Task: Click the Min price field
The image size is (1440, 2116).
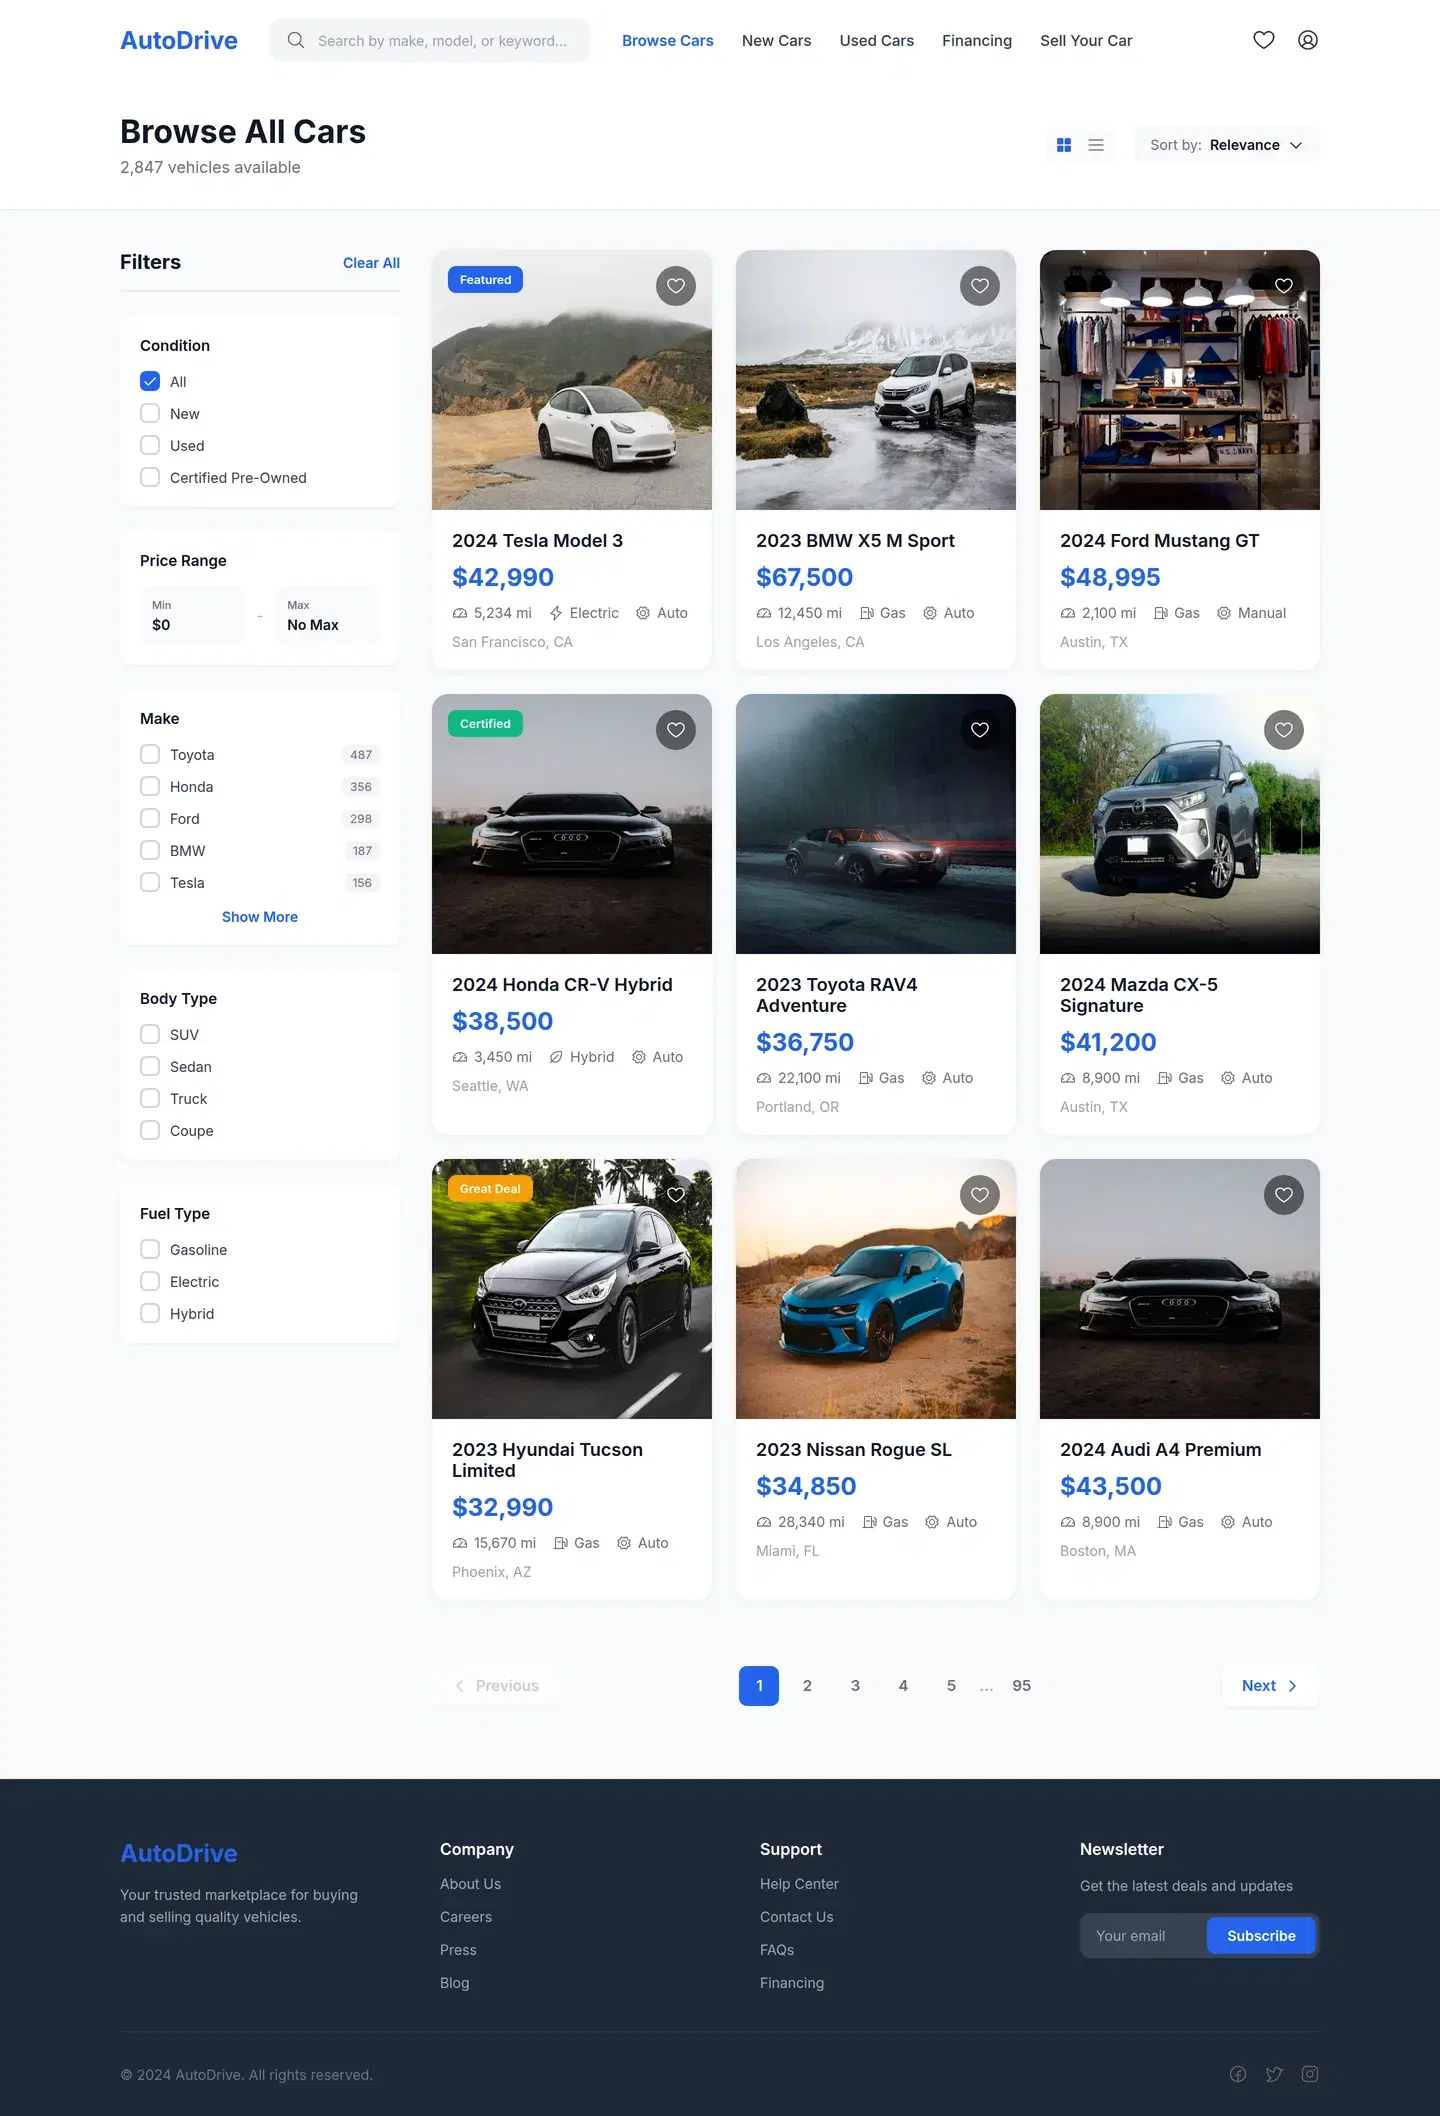Action: (x=192, y=615)
